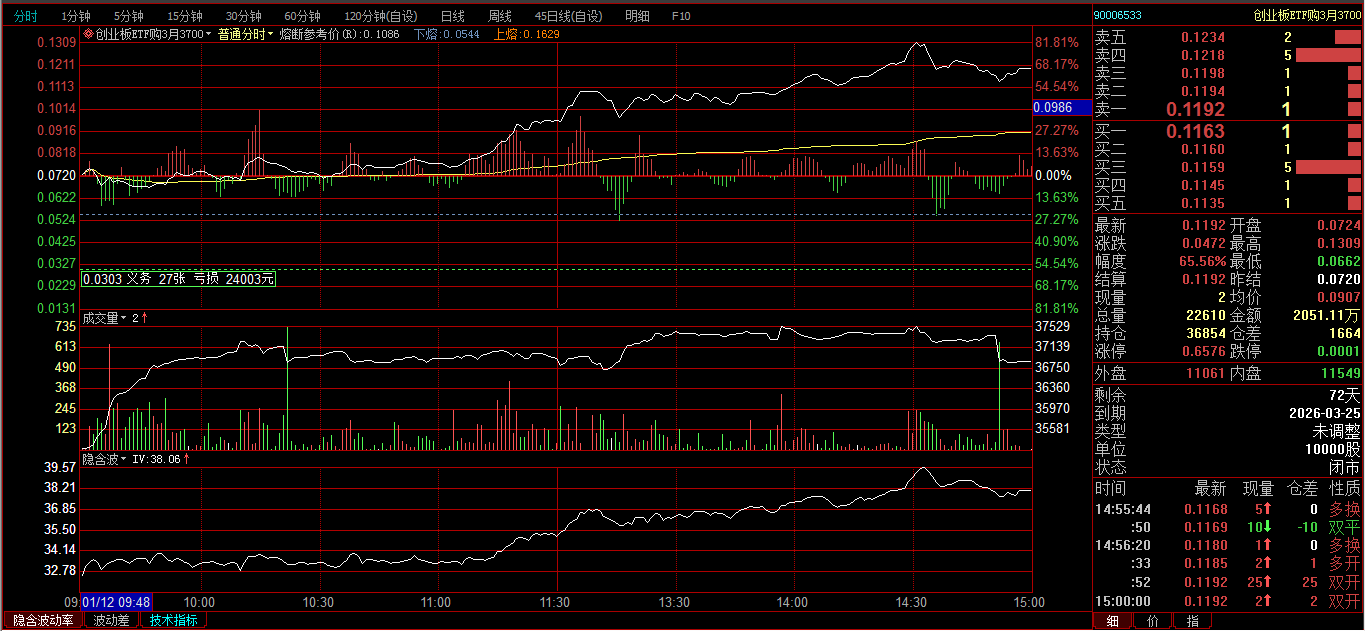Viewport: 1365px width, 631px height.
Task: Open the 创业板ETF购3月3700 contract dropdown
Action: coord(208,34)
